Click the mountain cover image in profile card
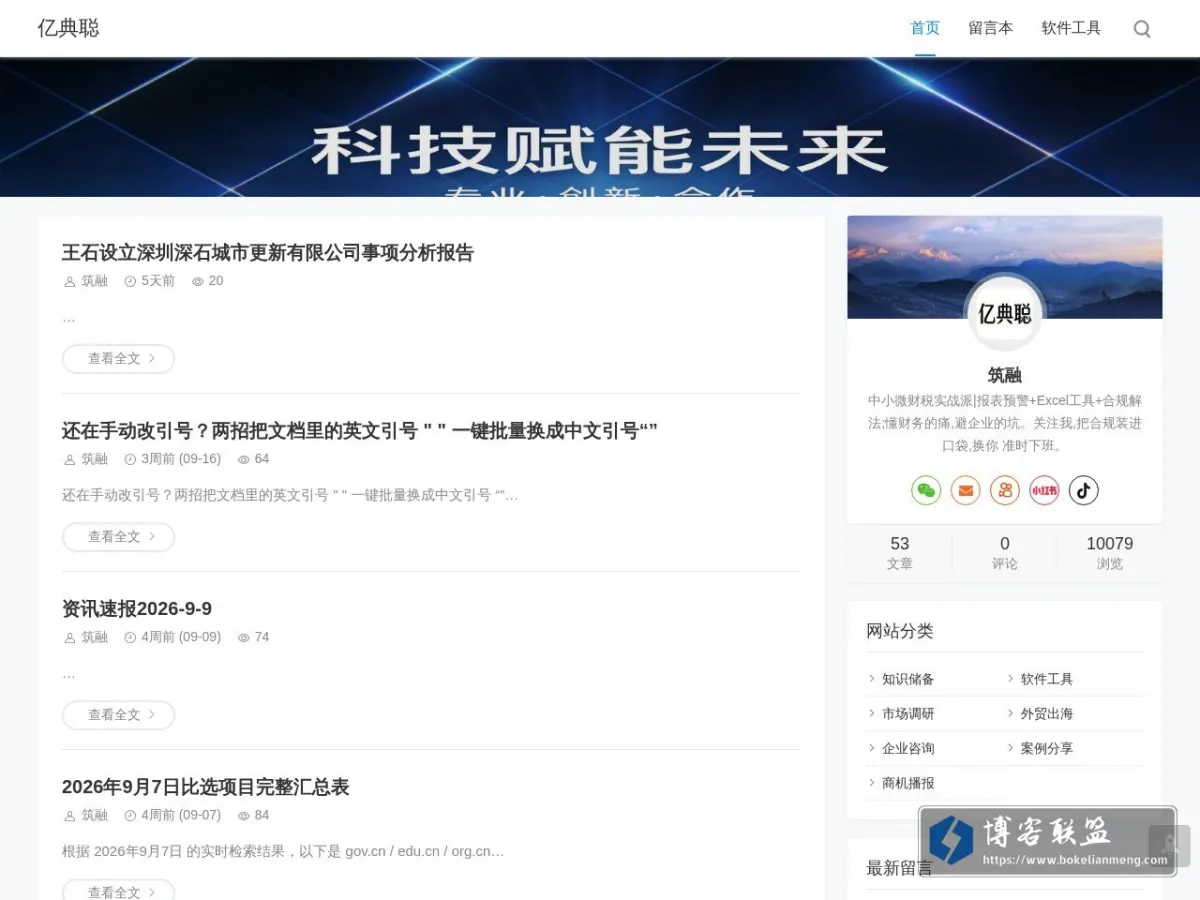Image resolution: width=1200 pixels, height=900 pixels. coord(1005,267)
